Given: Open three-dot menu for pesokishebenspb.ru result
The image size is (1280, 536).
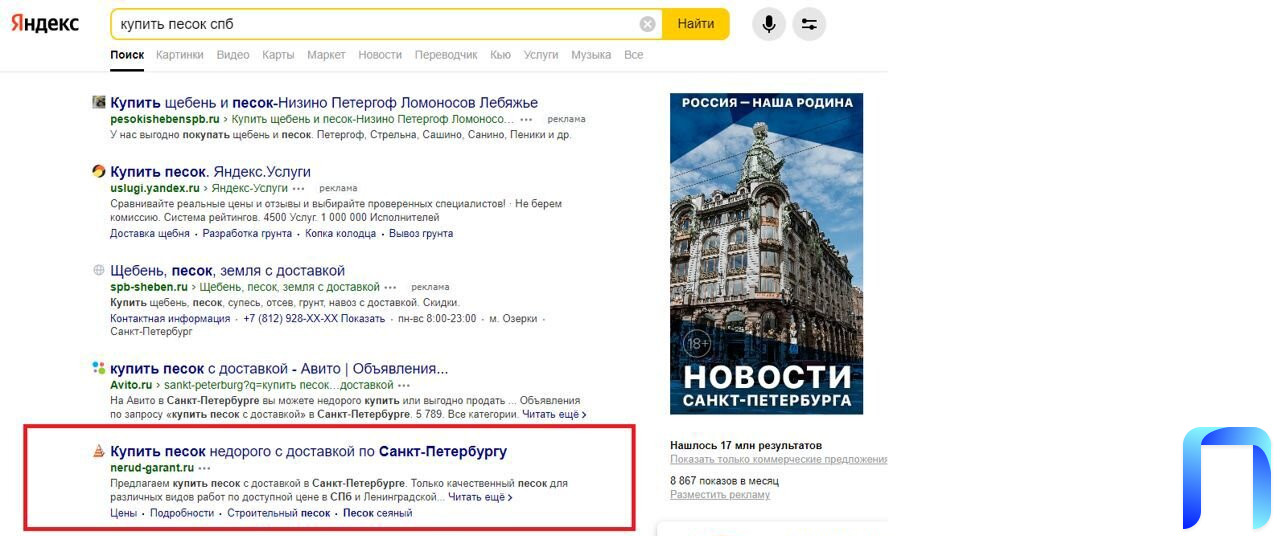Looking at the screenshot, I should 527,119.
